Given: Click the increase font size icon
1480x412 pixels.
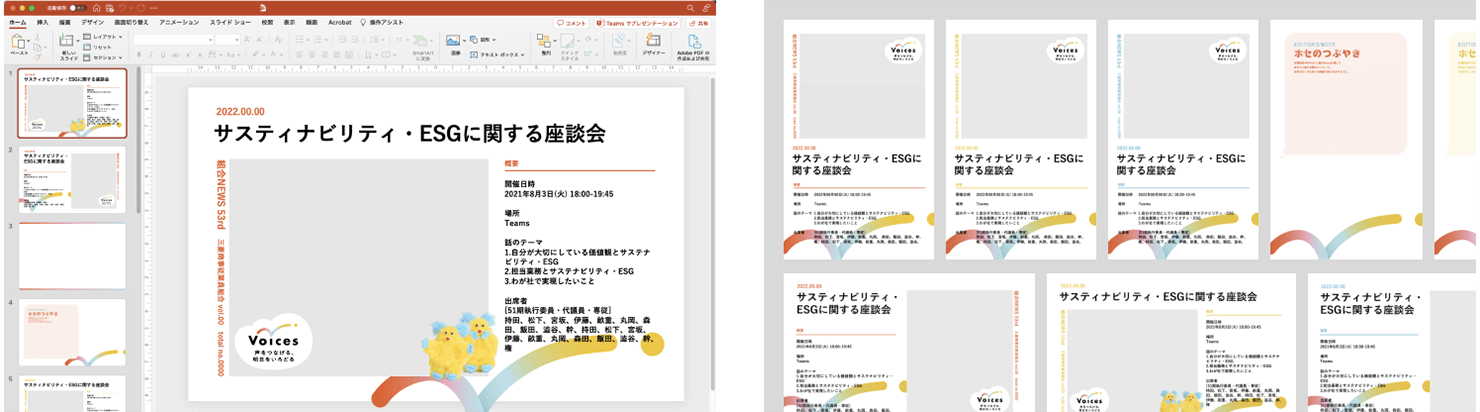Looking at the screenshot, I should point(247,39).
